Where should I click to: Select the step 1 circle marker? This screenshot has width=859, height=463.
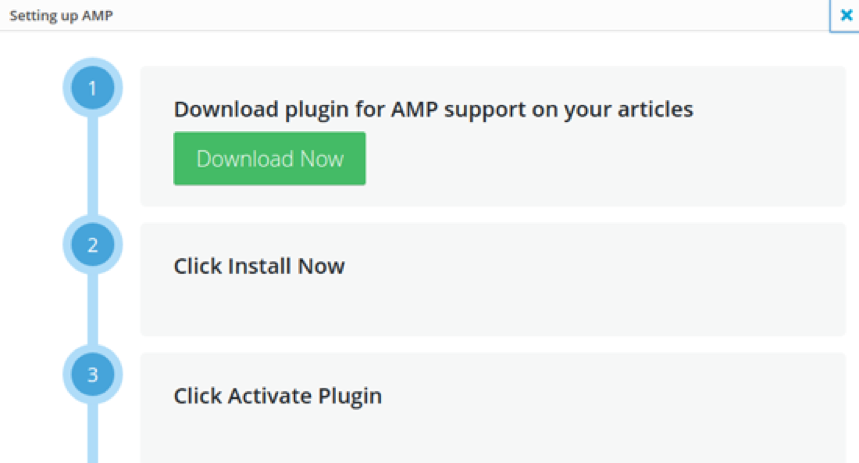tap(93, 89)
